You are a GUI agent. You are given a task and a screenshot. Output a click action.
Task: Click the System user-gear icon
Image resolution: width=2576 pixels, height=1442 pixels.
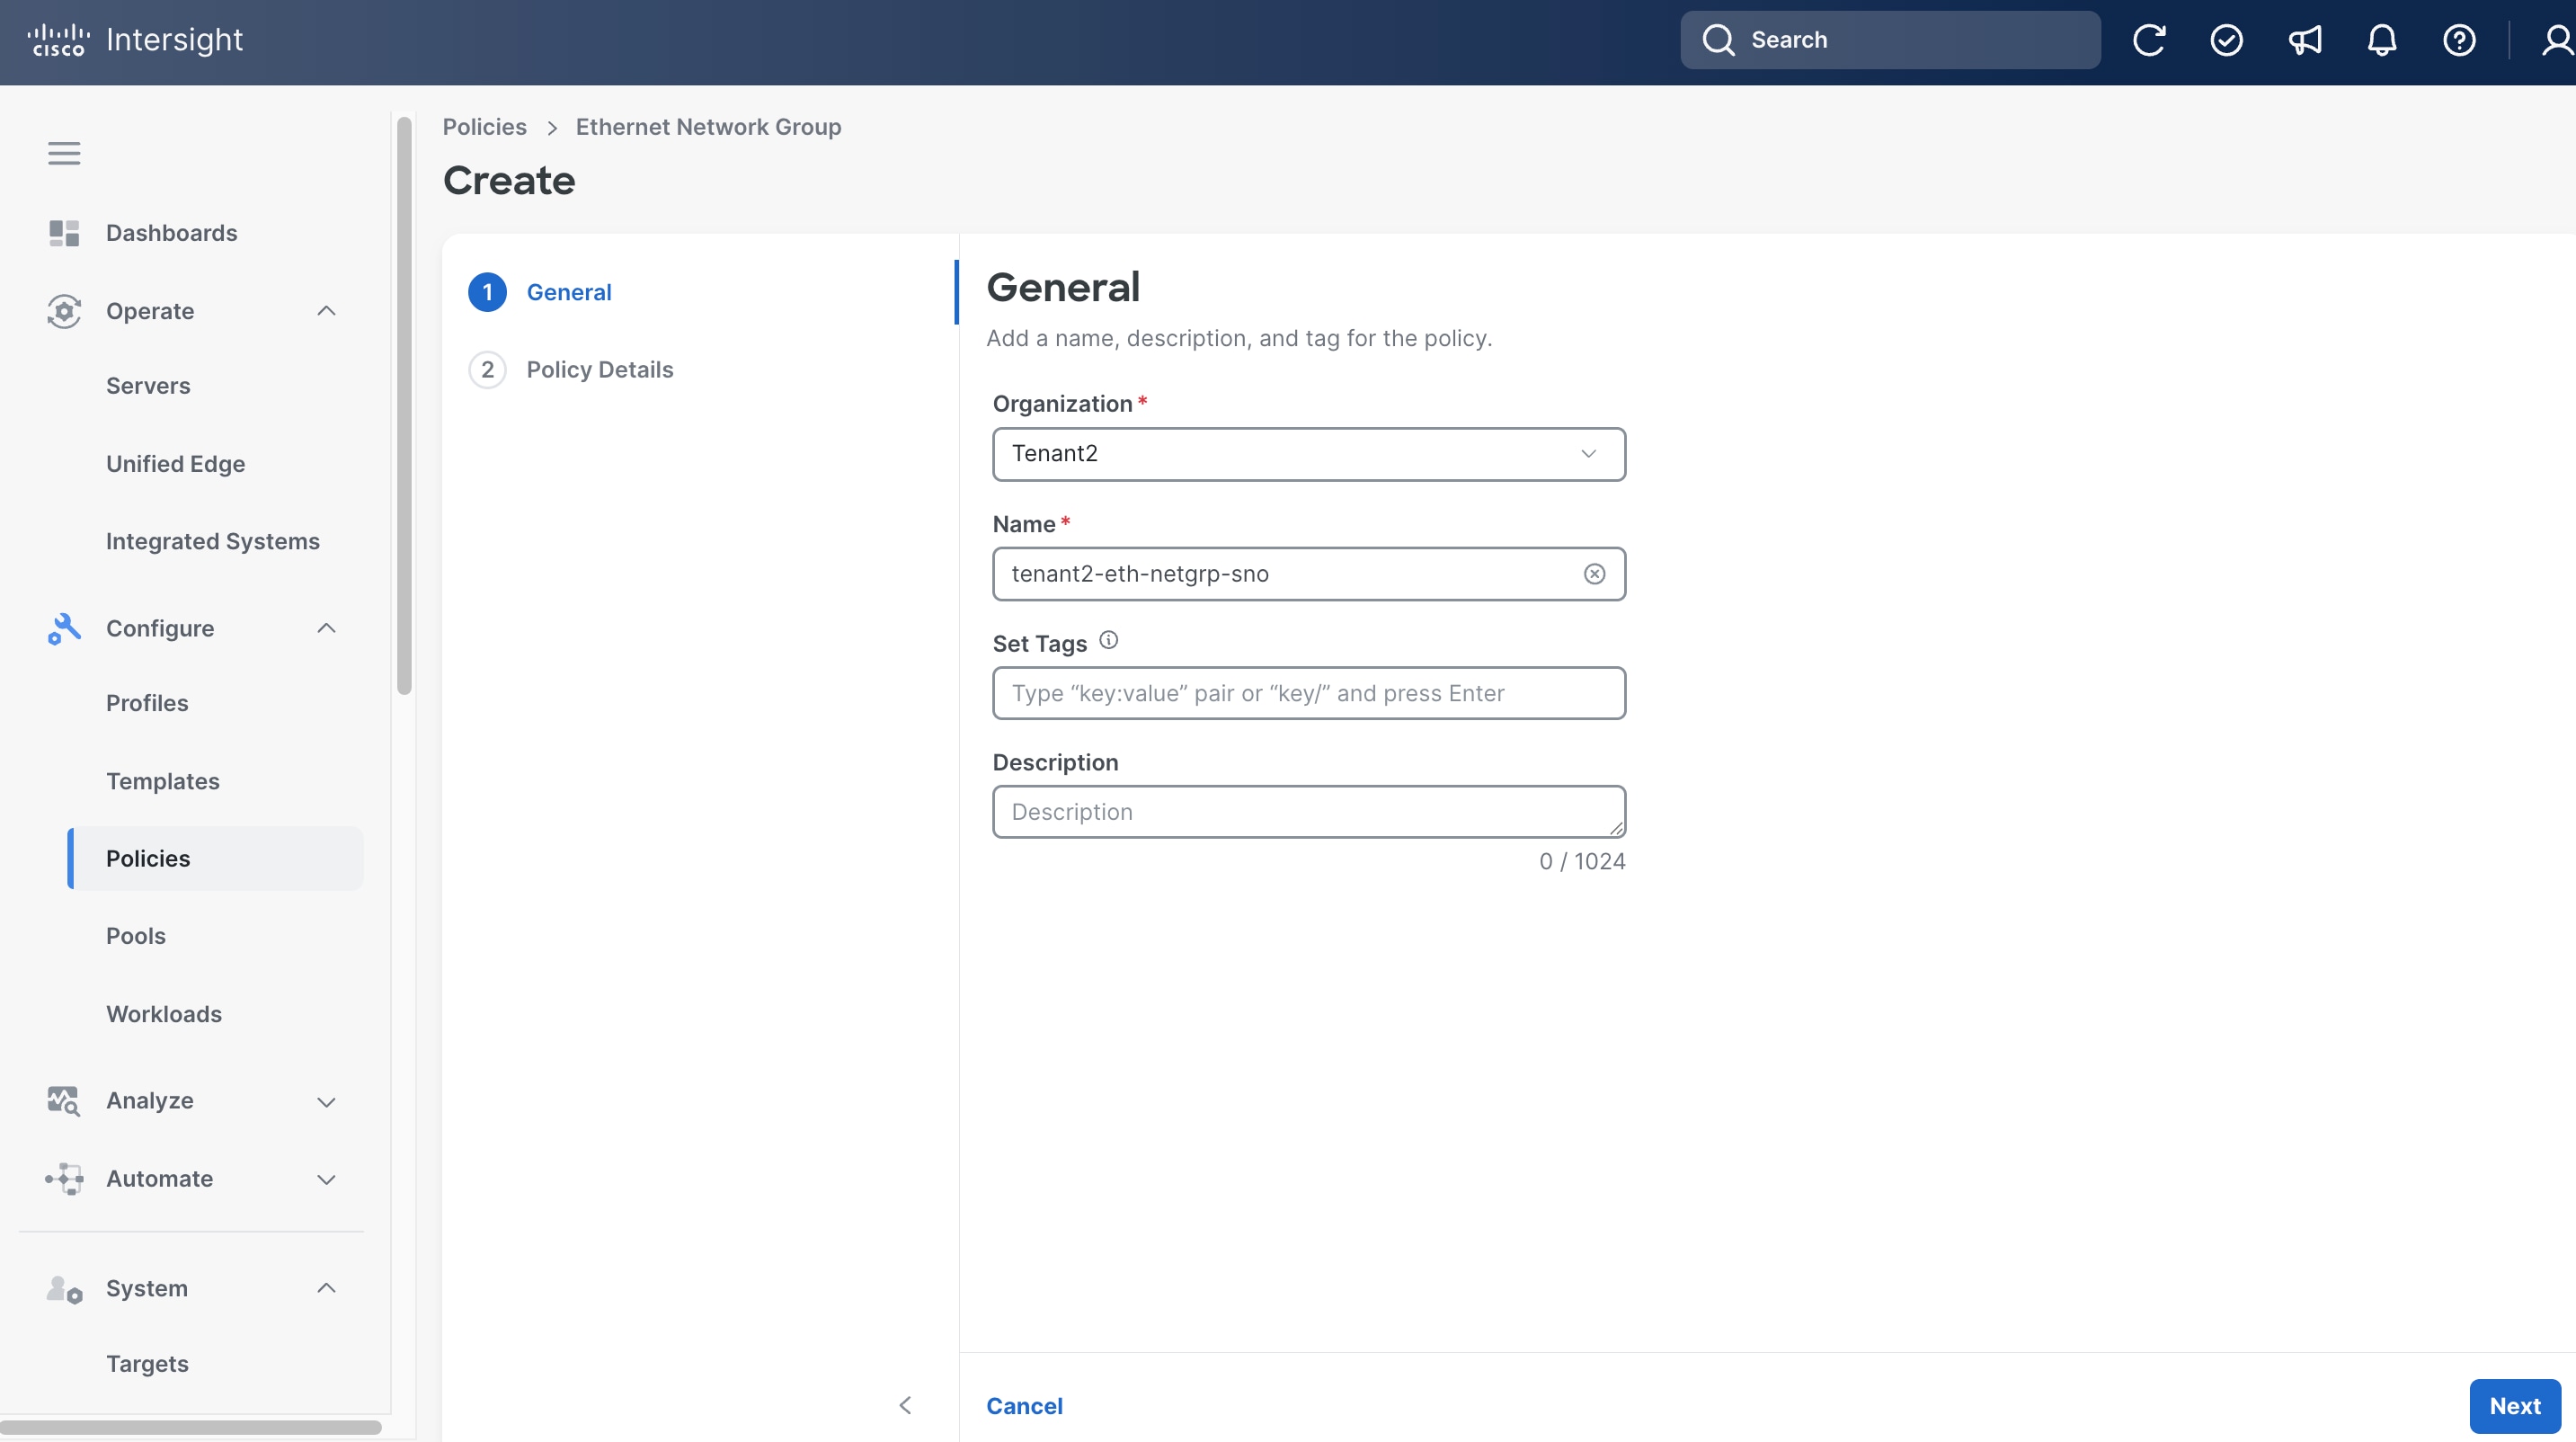tap(64, 1289)
